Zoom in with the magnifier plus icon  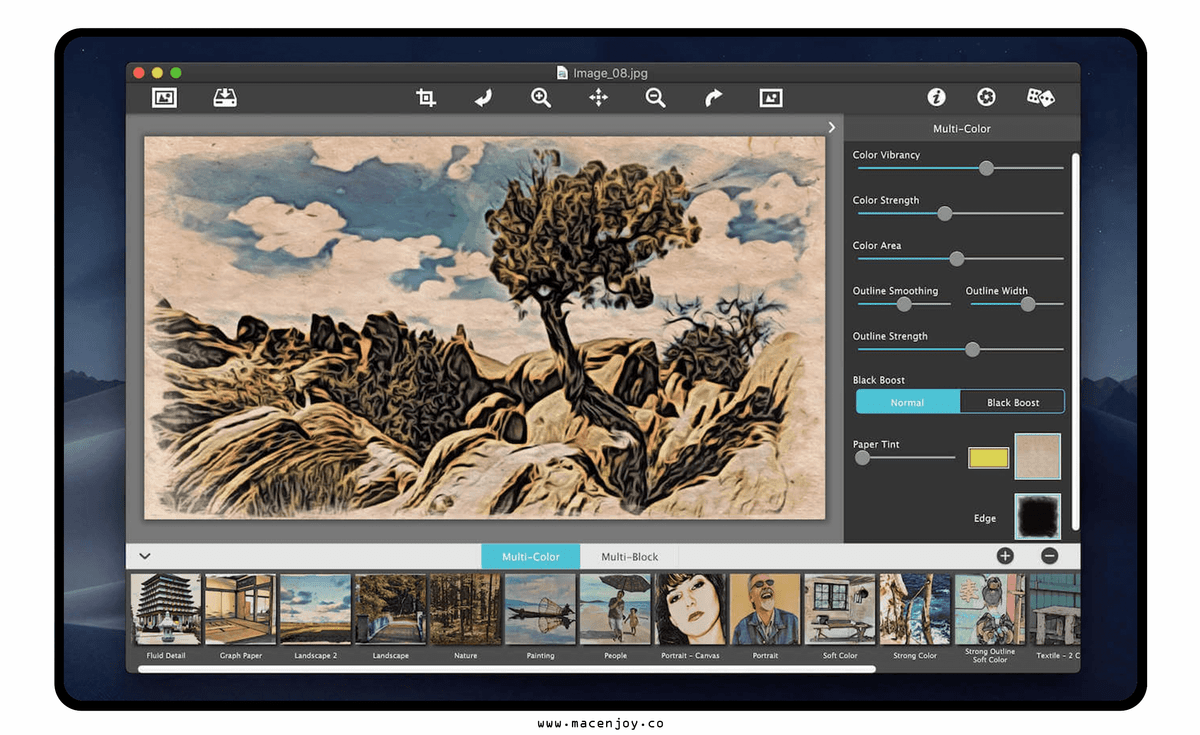(541, 98)
